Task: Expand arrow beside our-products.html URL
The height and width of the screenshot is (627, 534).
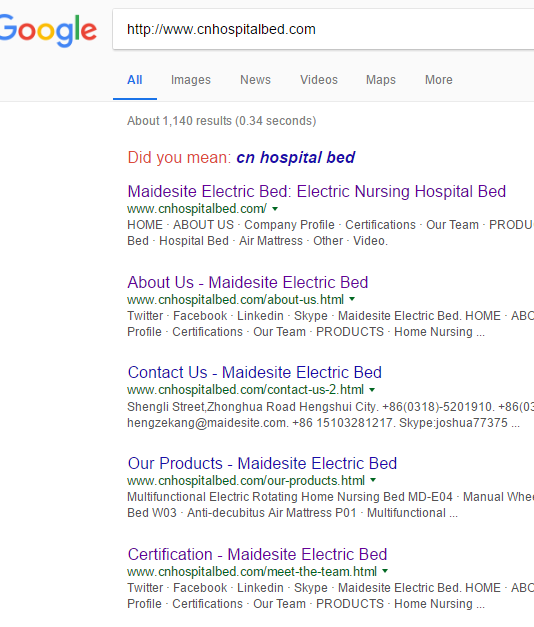Action: pos(373,480)
